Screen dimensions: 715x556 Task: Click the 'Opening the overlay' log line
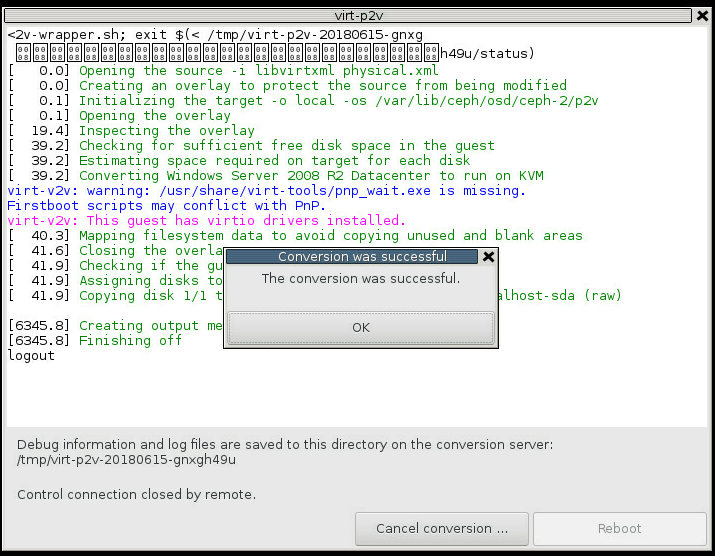(119, 115)
